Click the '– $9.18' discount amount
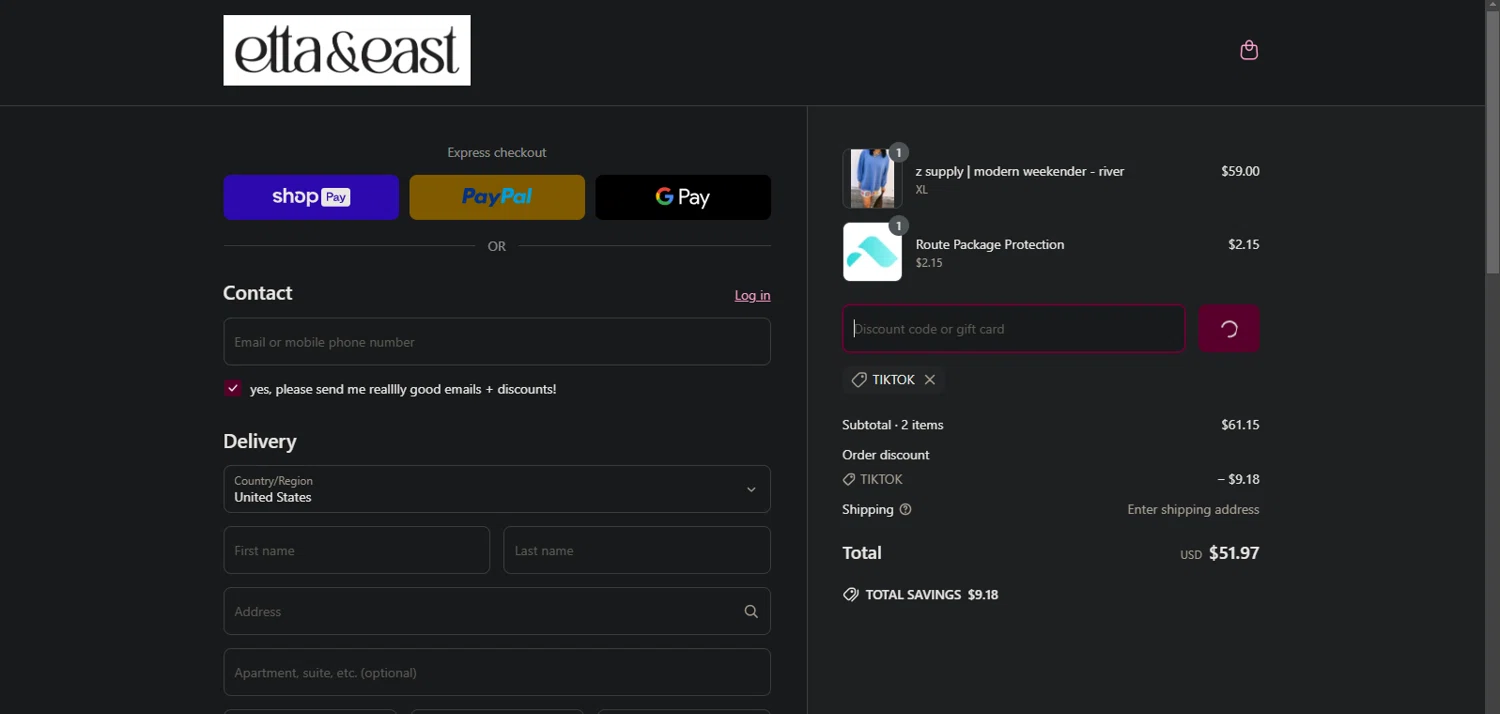The width and height of the screenshot is (1500, 714). tap(1238, 480)
